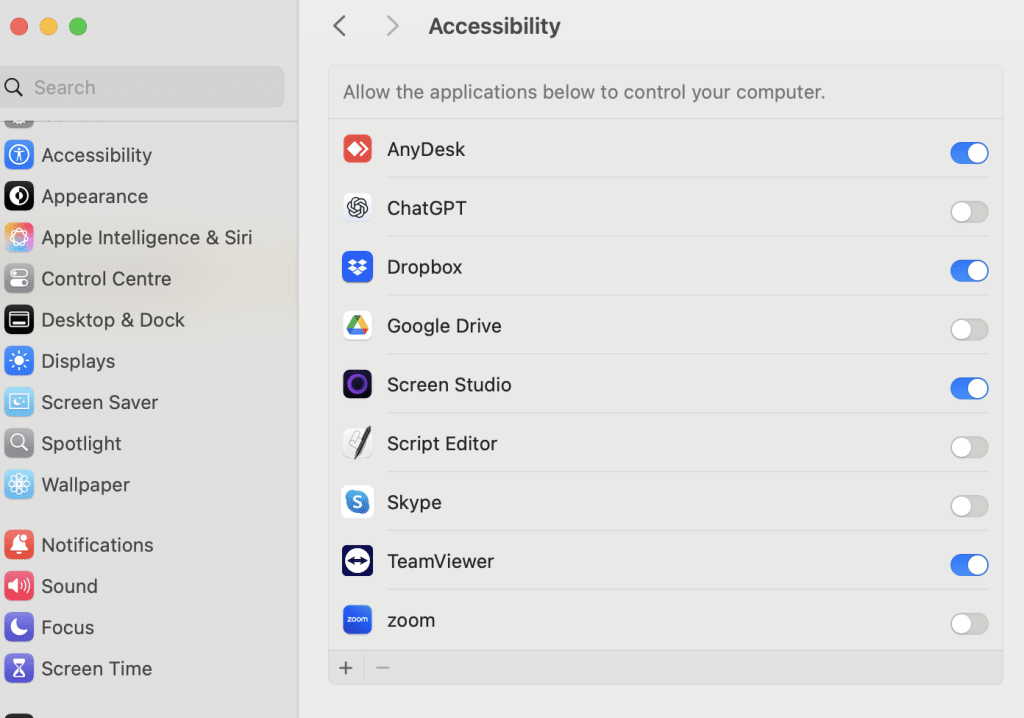This screenshot has height=718, width=1024.
Task: Open the Accessibility settings pane
Action: click(97, 155)
